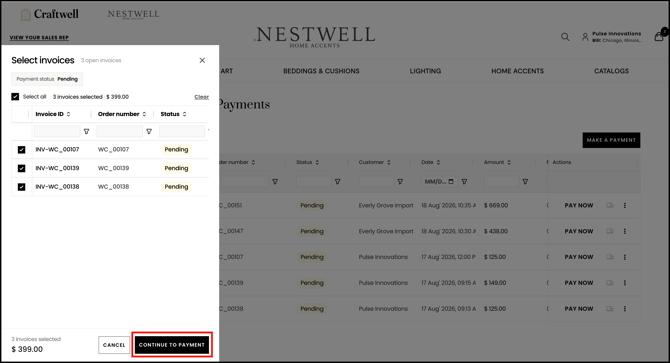
Task: Click the Craftwell logo
Action: [50, 15]
